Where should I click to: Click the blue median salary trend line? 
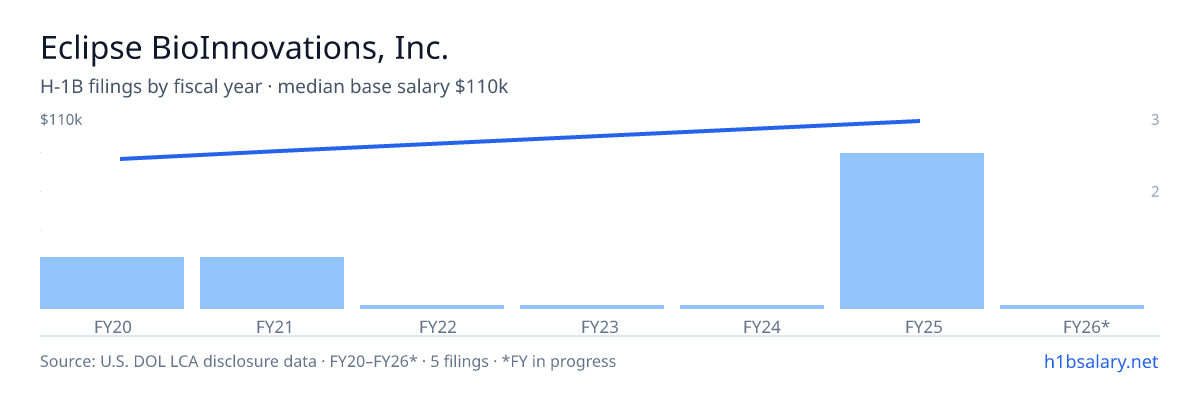520,140
